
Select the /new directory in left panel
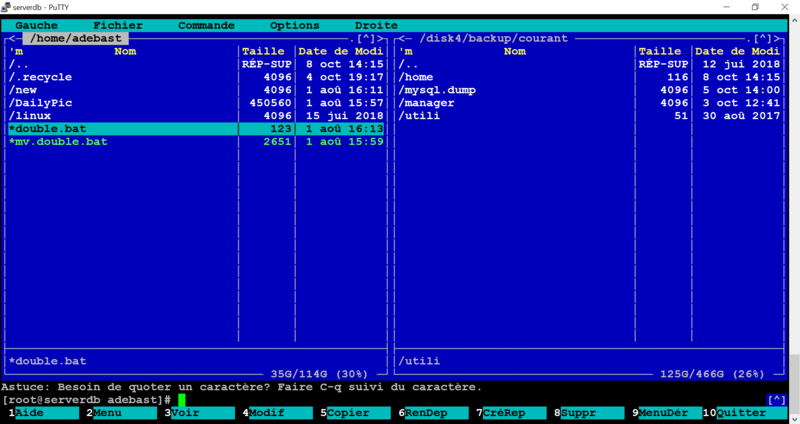click(x=196, y=90)
